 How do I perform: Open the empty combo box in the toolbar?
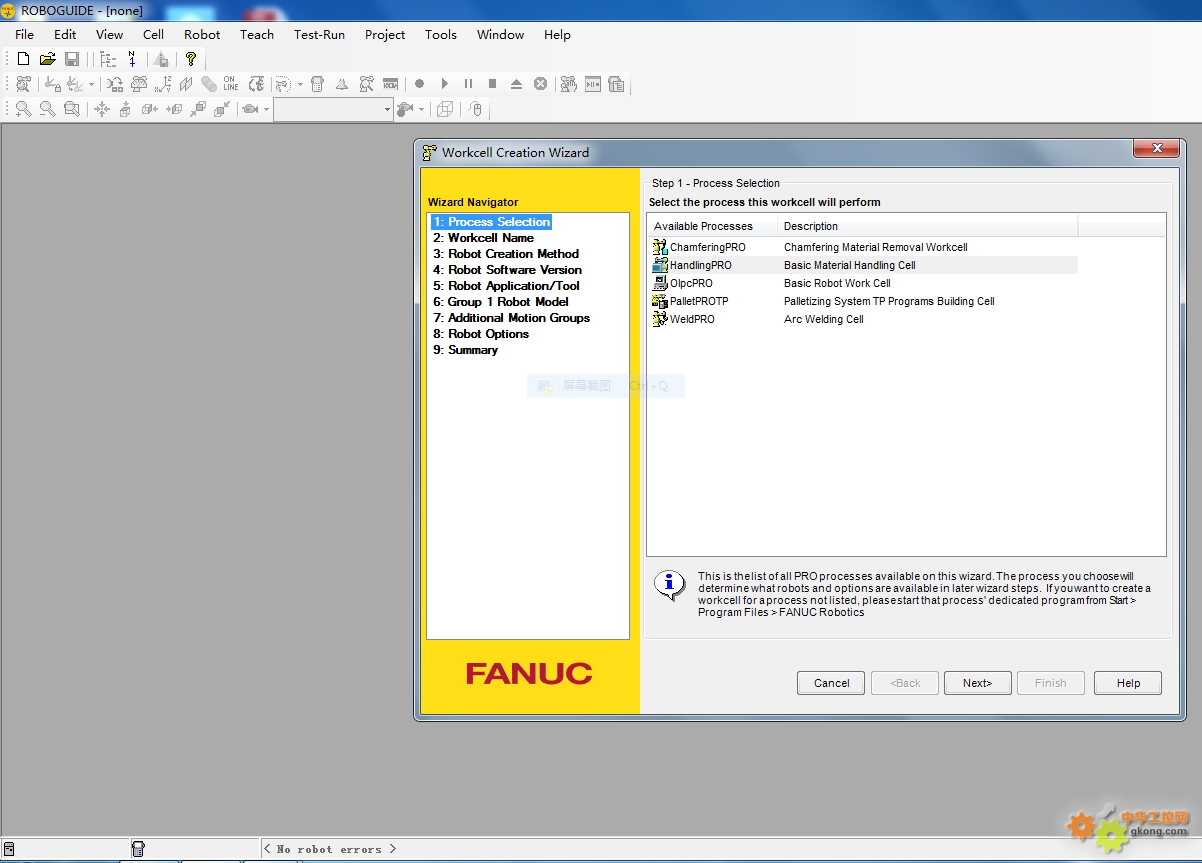tap(333, 109)
